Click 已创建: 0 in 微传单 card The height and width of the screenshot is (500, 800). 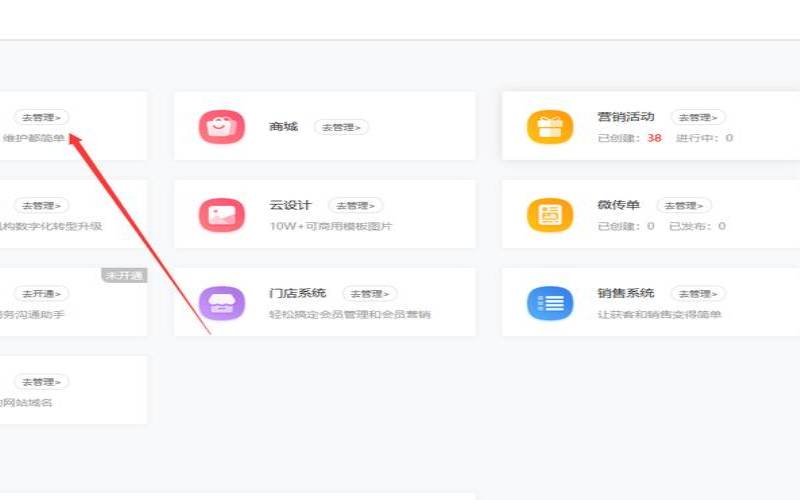click(x=626, y=226)
